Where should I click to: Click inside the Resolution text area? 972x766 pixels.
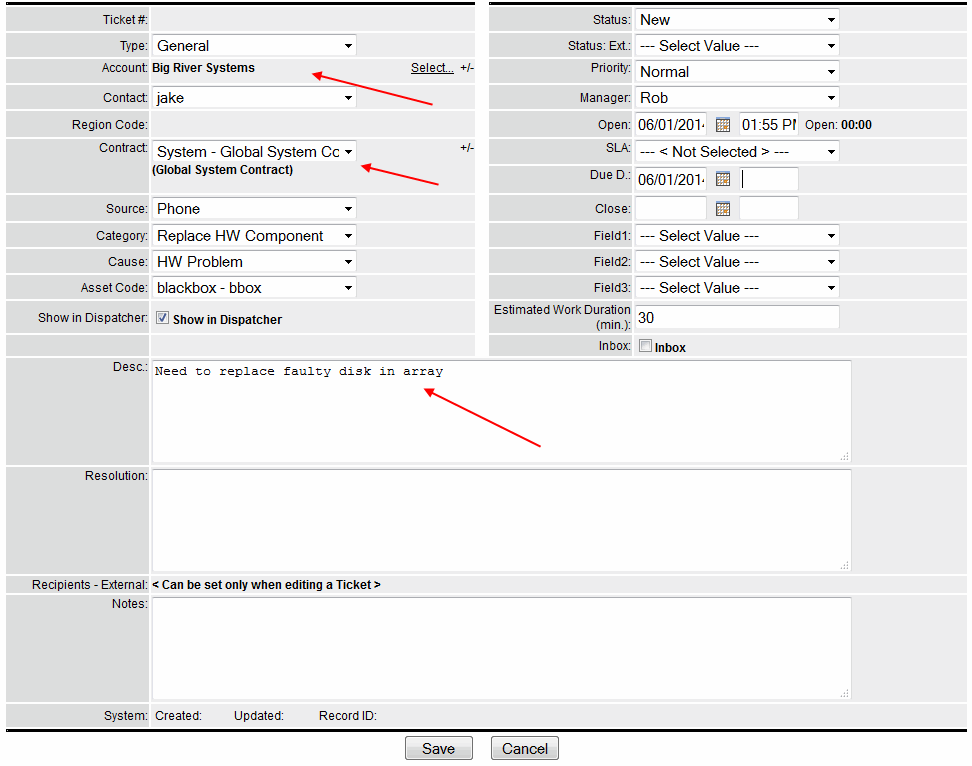(x=500, y=519)
